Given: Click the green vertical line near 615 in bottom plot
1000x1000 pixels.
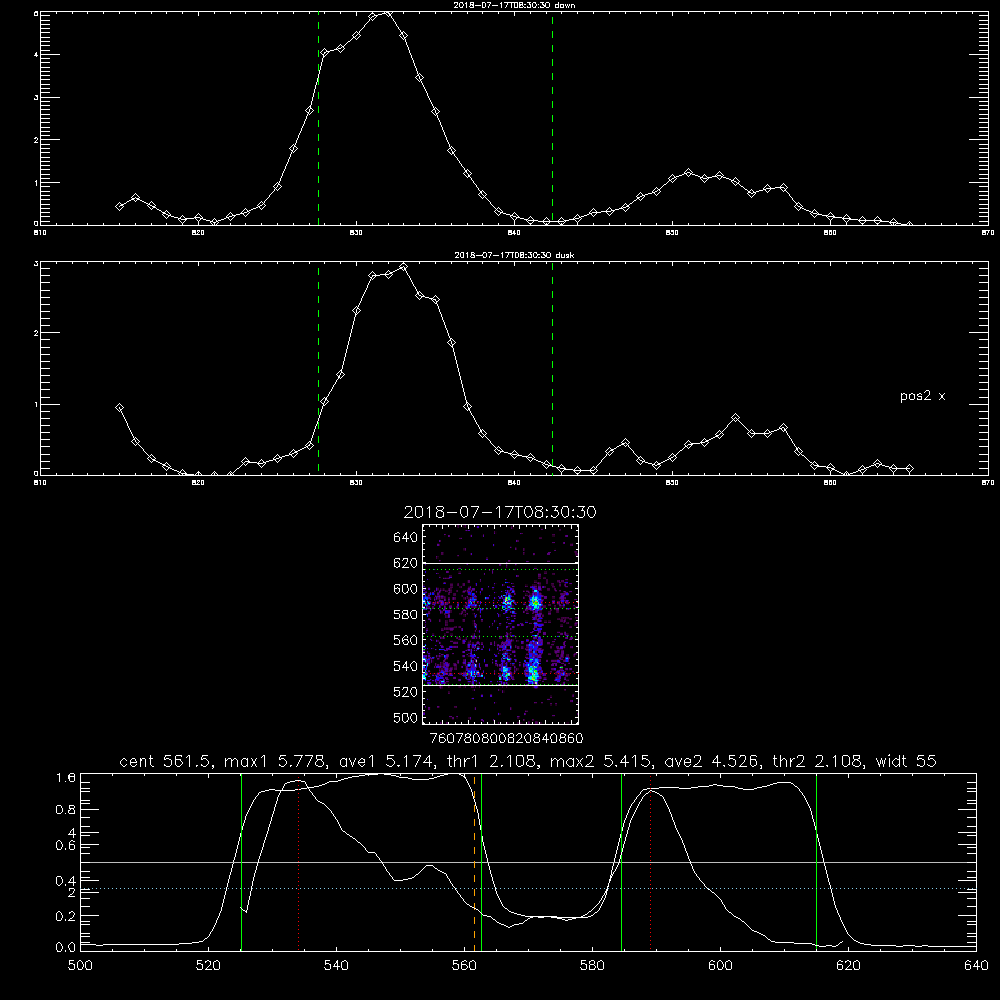Looking at the screenshot, I should [x=816, y=862].
